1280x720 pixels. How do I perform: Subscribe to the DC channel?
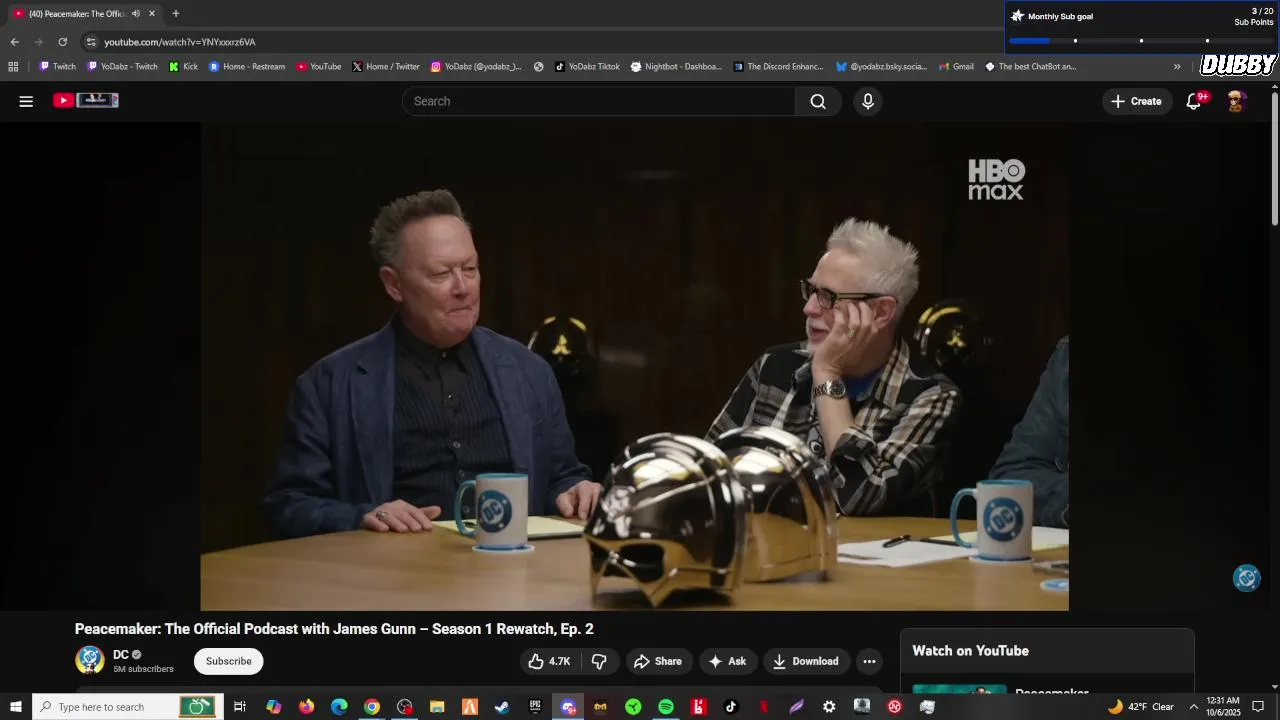click(x=229, y=661)
